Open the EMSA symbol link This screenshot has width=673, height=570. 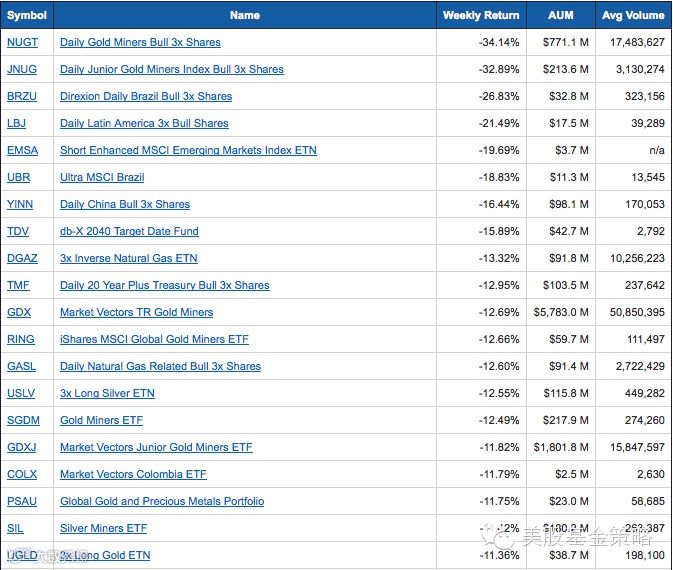click(x=22, y=150)
